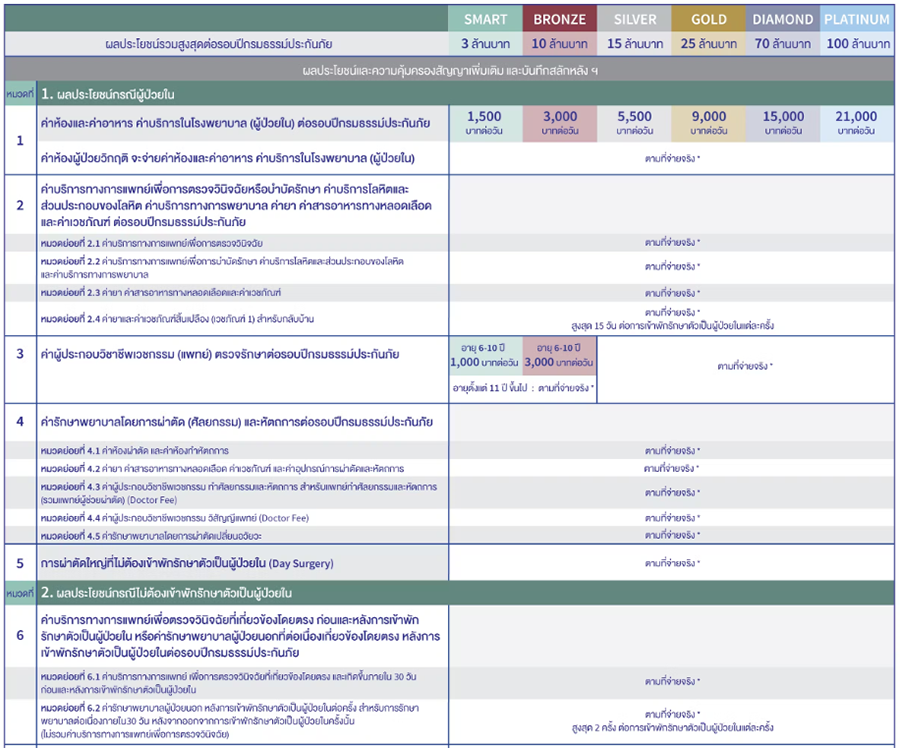This screenshot has width=900, height=748.
Task: Select the 1,500 baht per day room rate
Action: pyautogui.click(x=485, y=123)
